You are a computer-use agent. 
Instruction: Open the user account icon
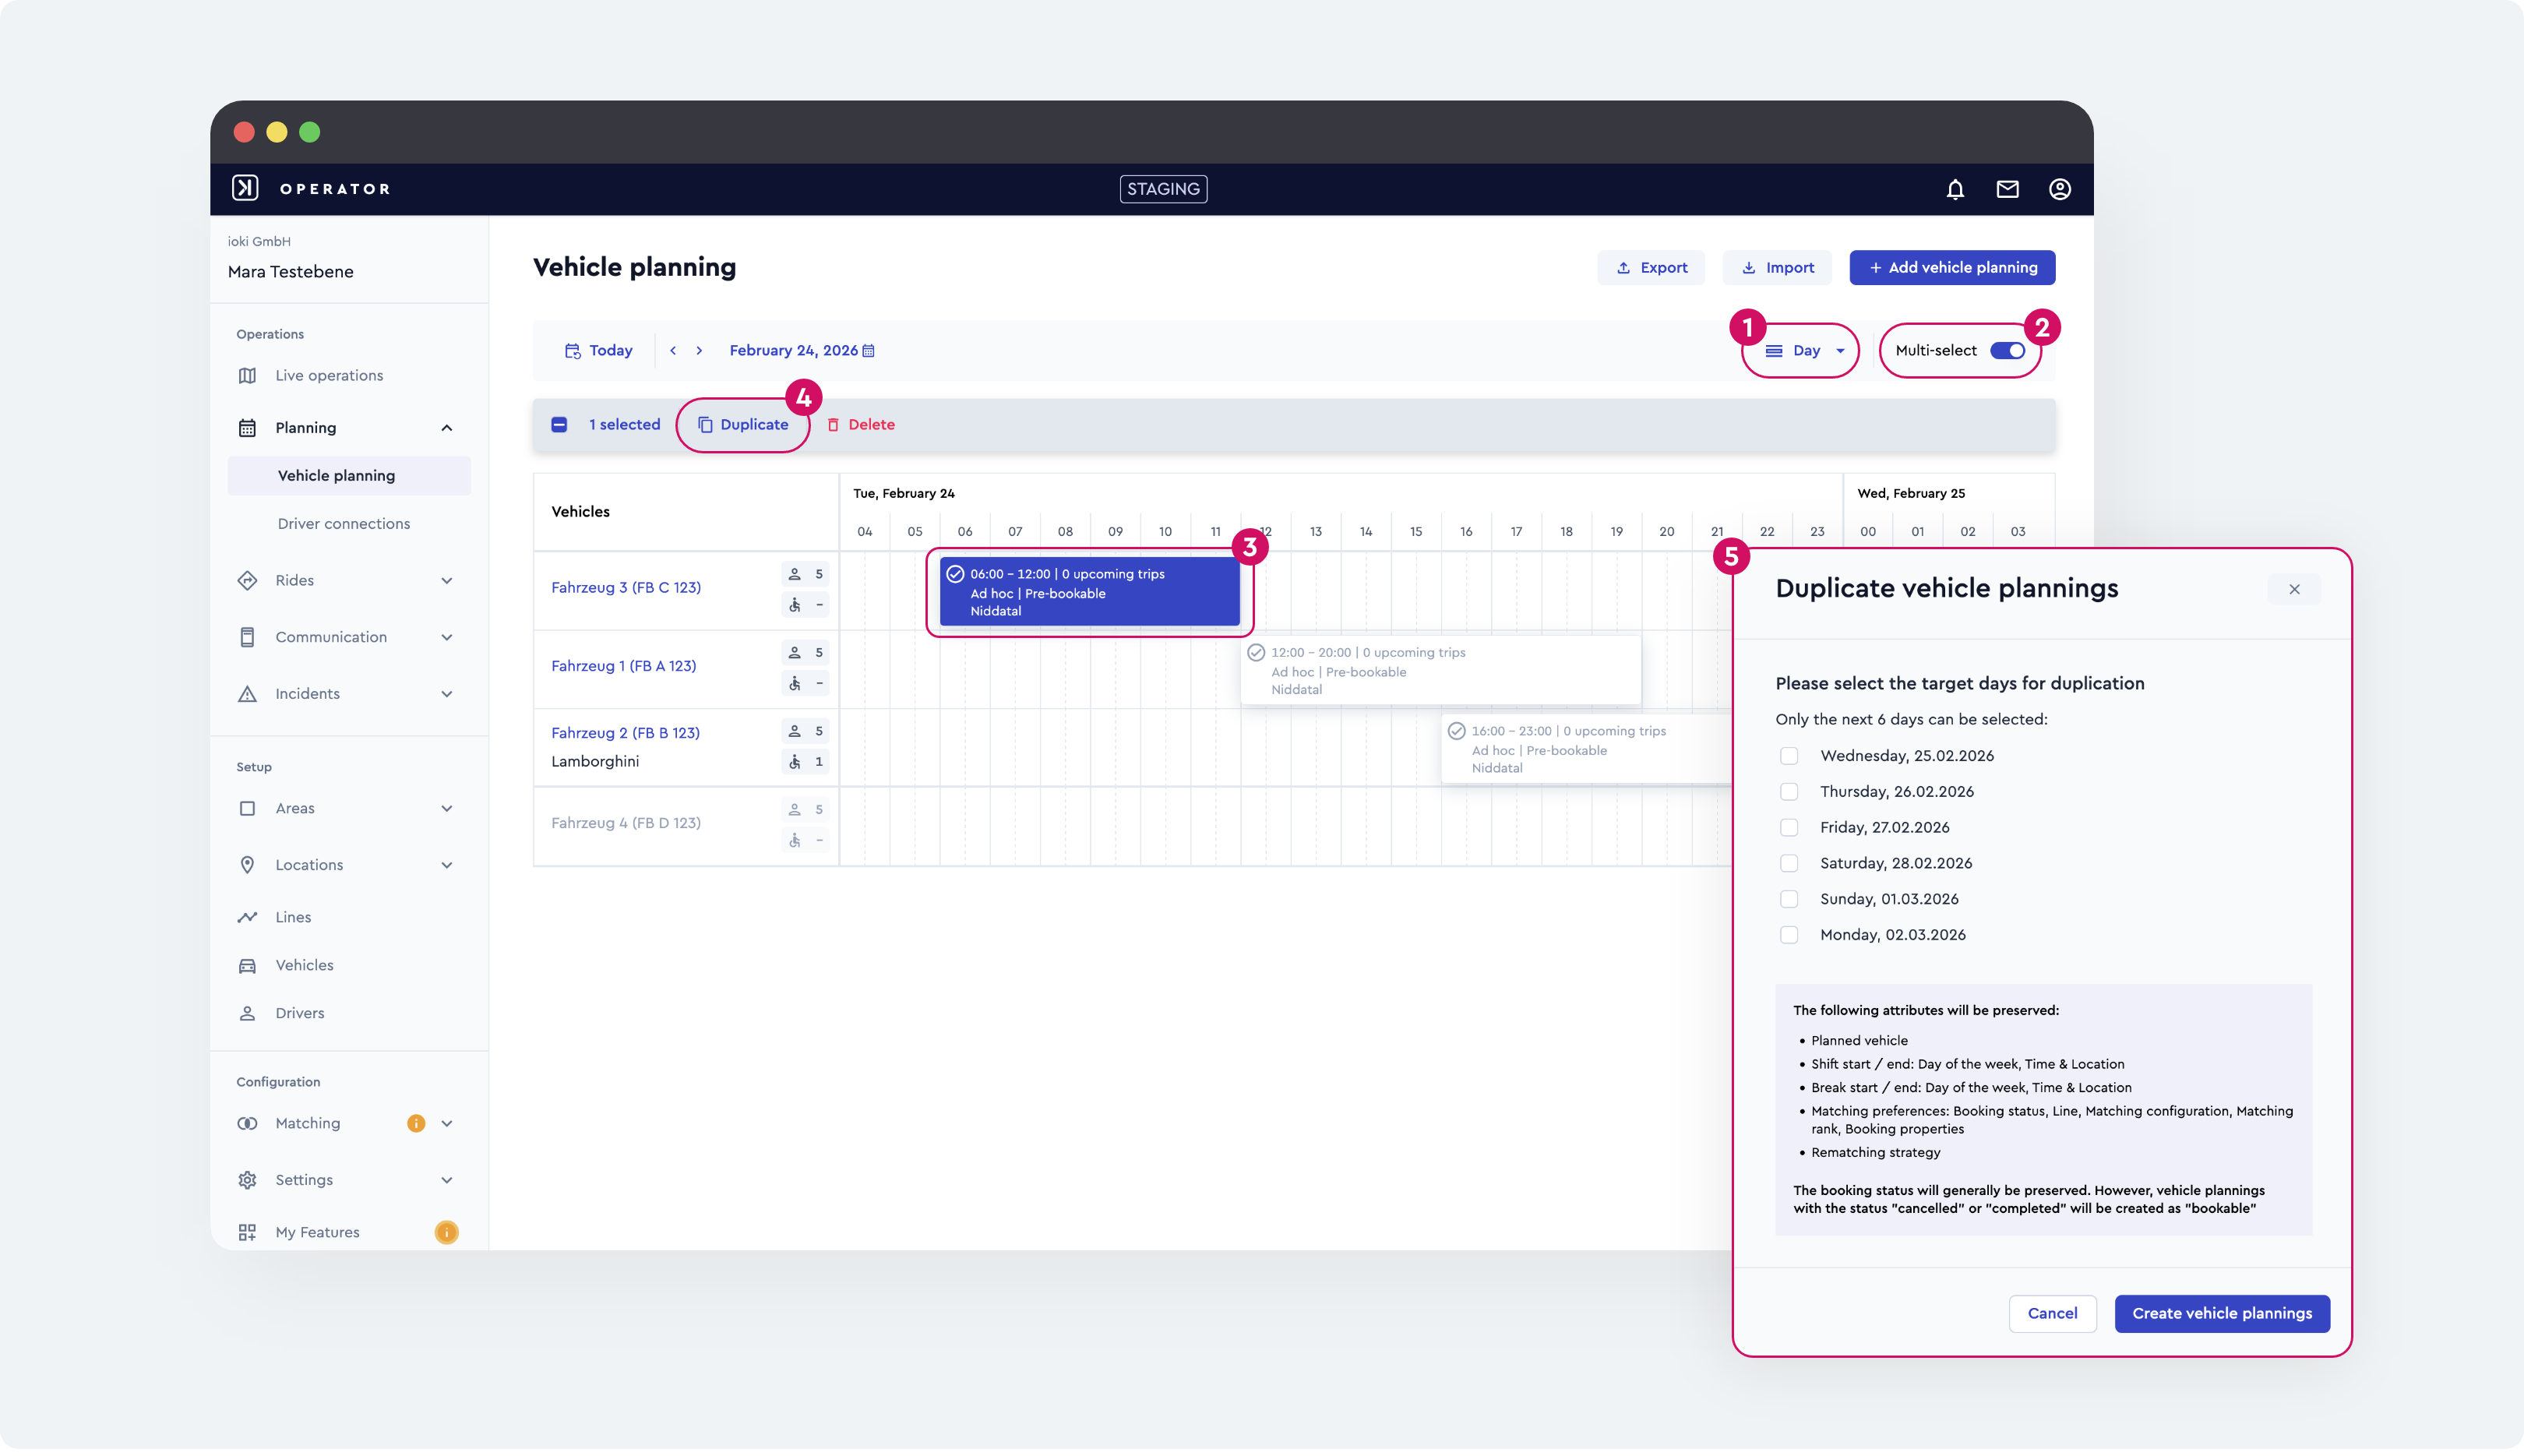(x=2059, y=189)
